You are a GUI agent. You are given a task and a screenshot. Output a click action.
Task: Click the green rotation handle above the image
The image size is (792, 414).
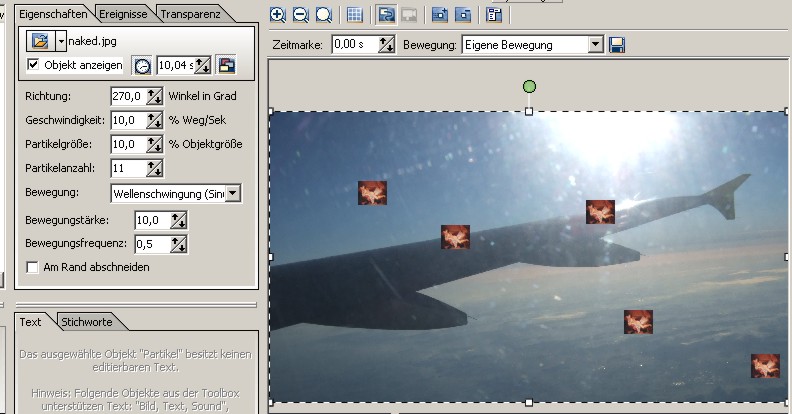click(x=529, y=87)
